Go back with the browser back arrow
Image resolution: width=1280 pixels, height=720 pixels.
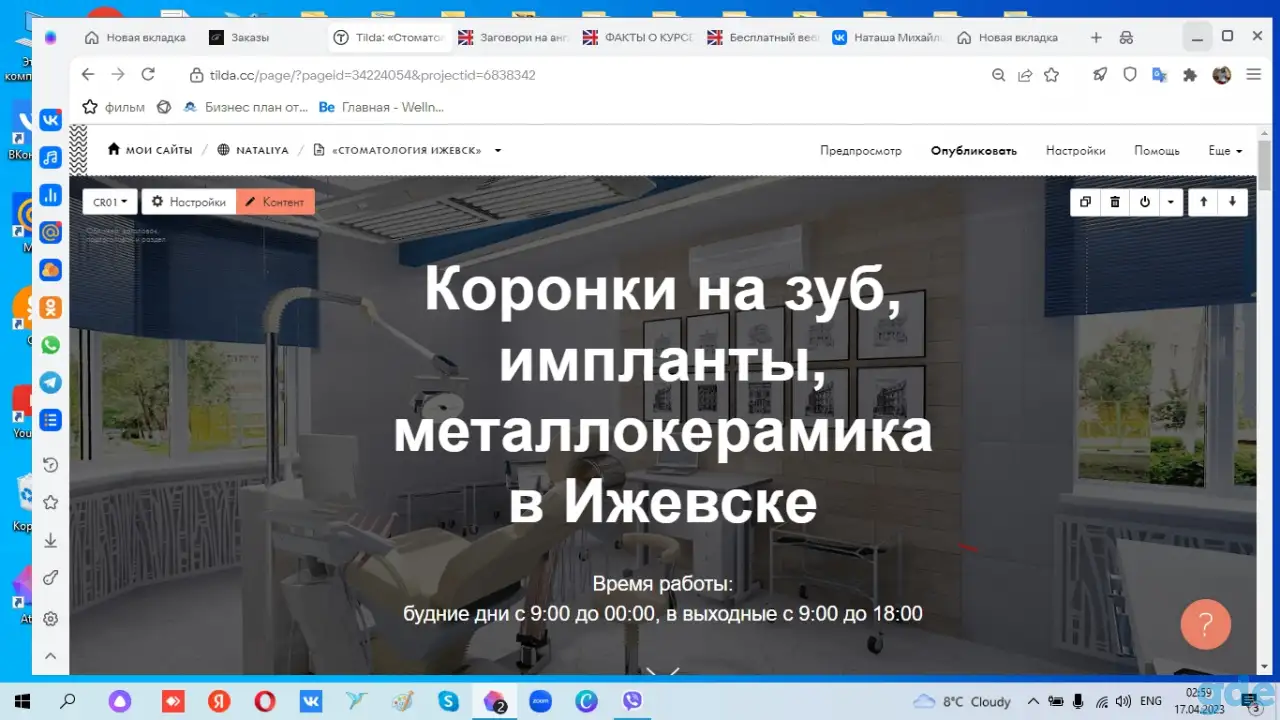click(x=88, y=75)
